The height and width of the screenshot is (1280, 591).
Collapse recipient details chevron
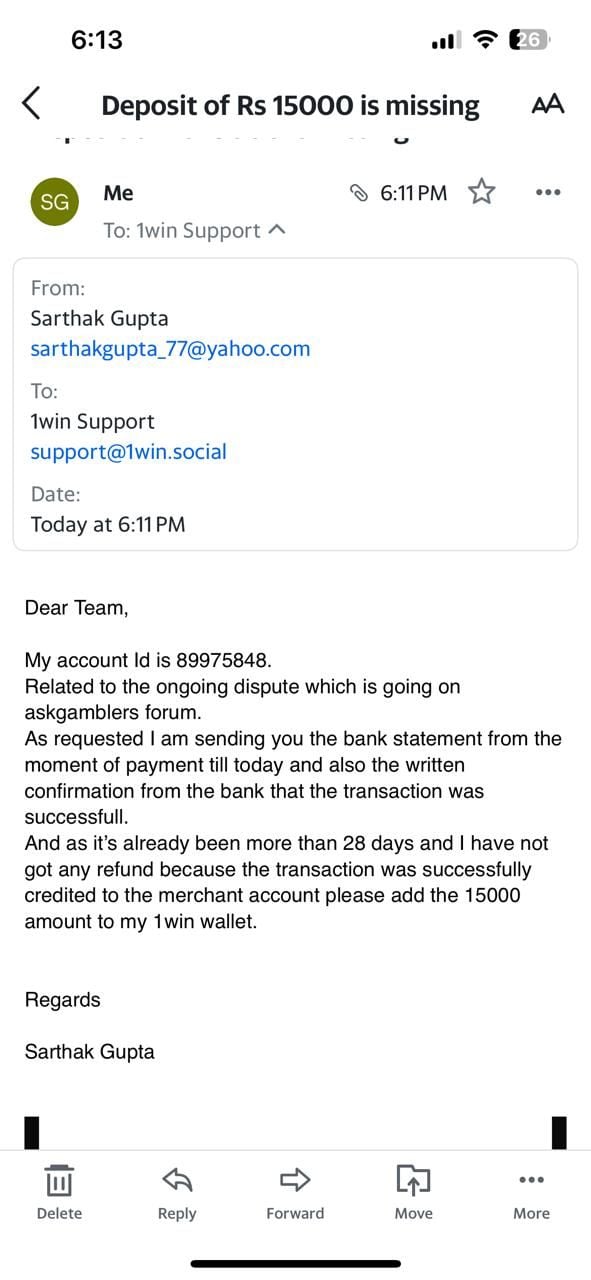pyautogui.click(x=278, y=230)
